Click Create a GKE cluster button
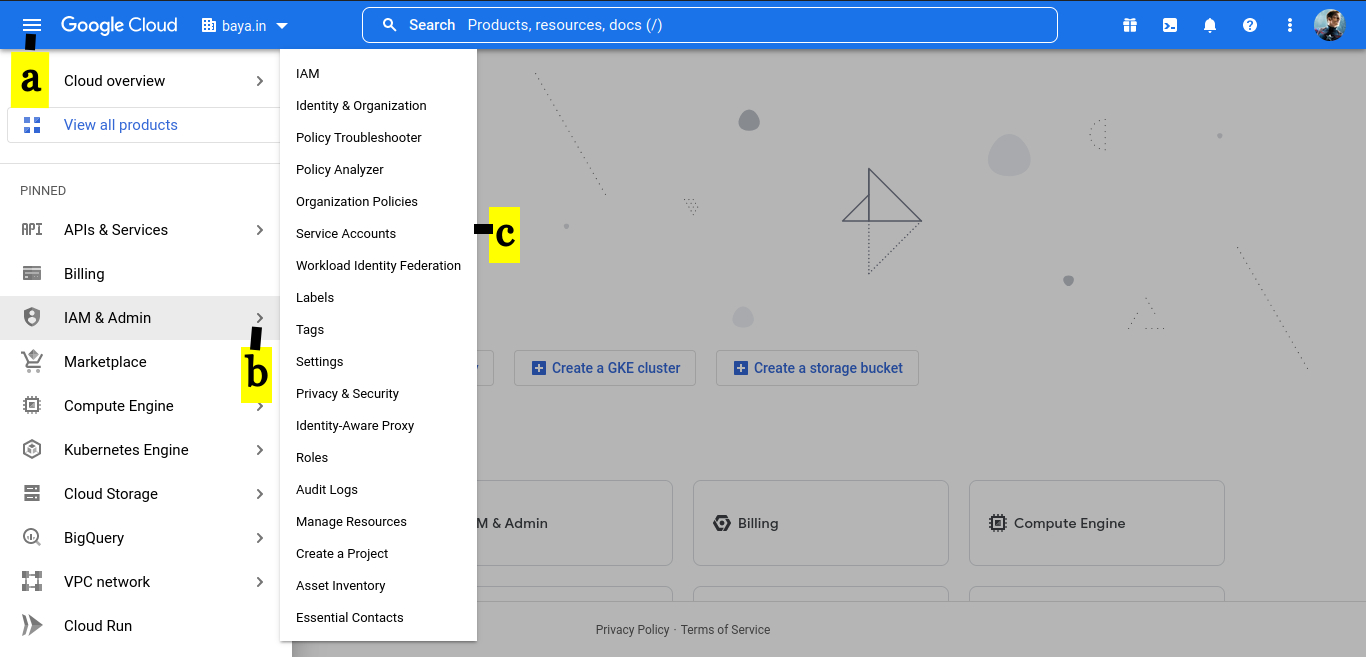Viewport: 1366px width, 657px height. click(606, 368)
